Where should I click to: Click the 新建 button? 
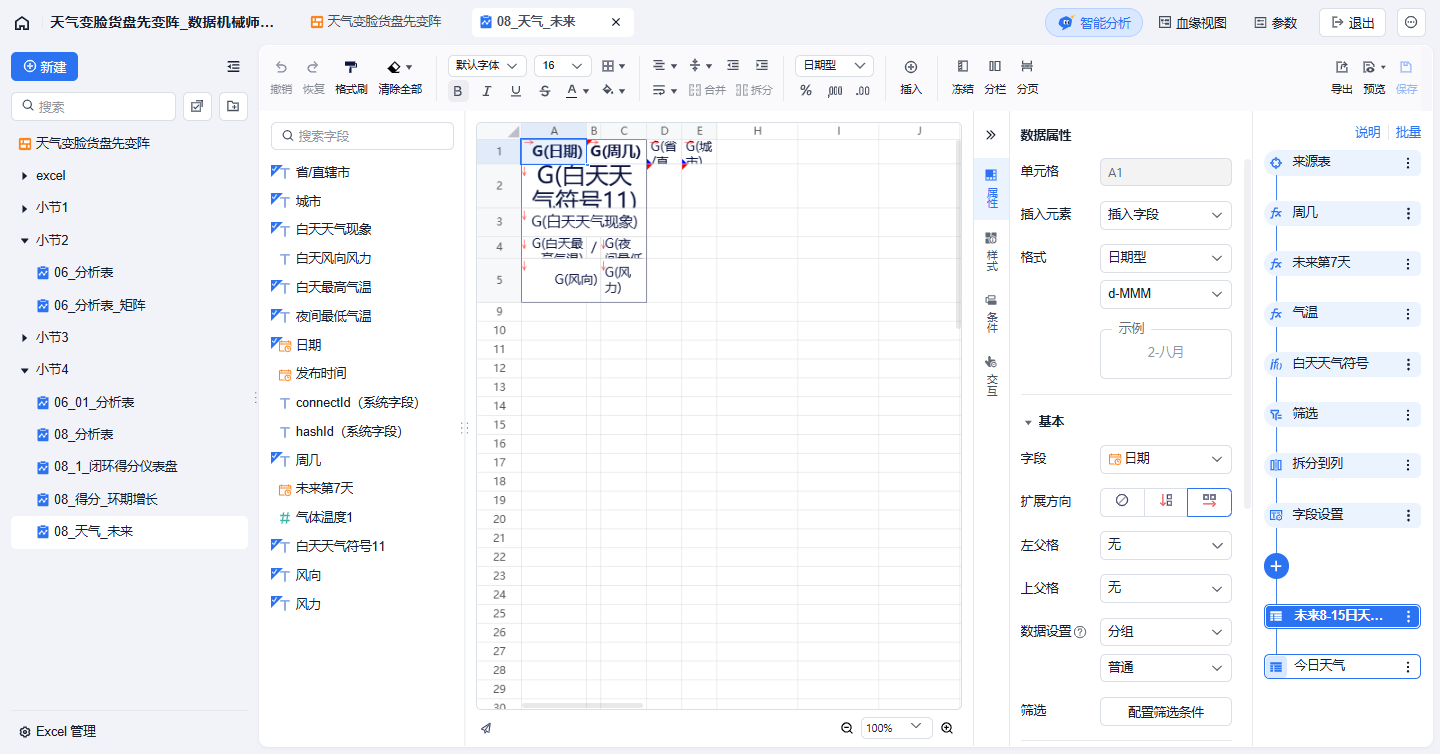click(x=44, y=67)
